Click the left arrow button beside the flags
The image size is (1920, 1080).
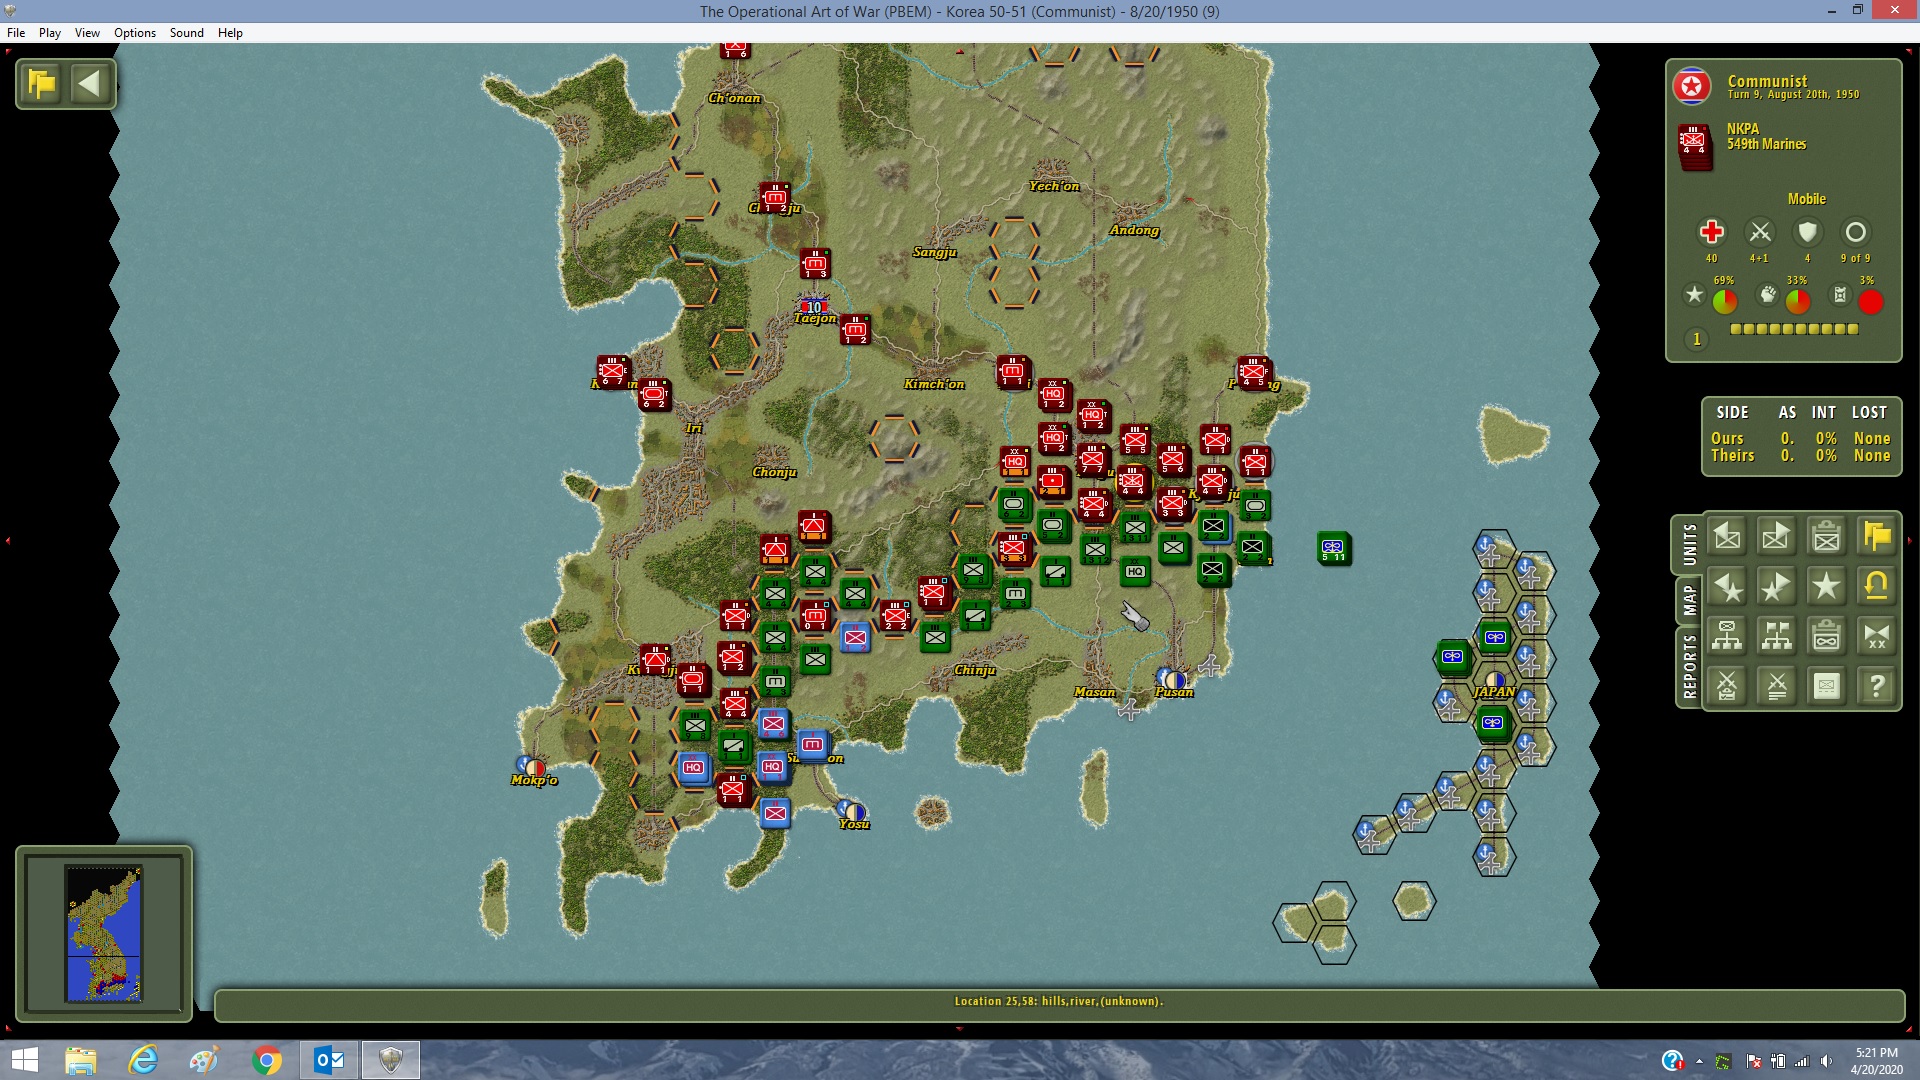tap(90, 83)
